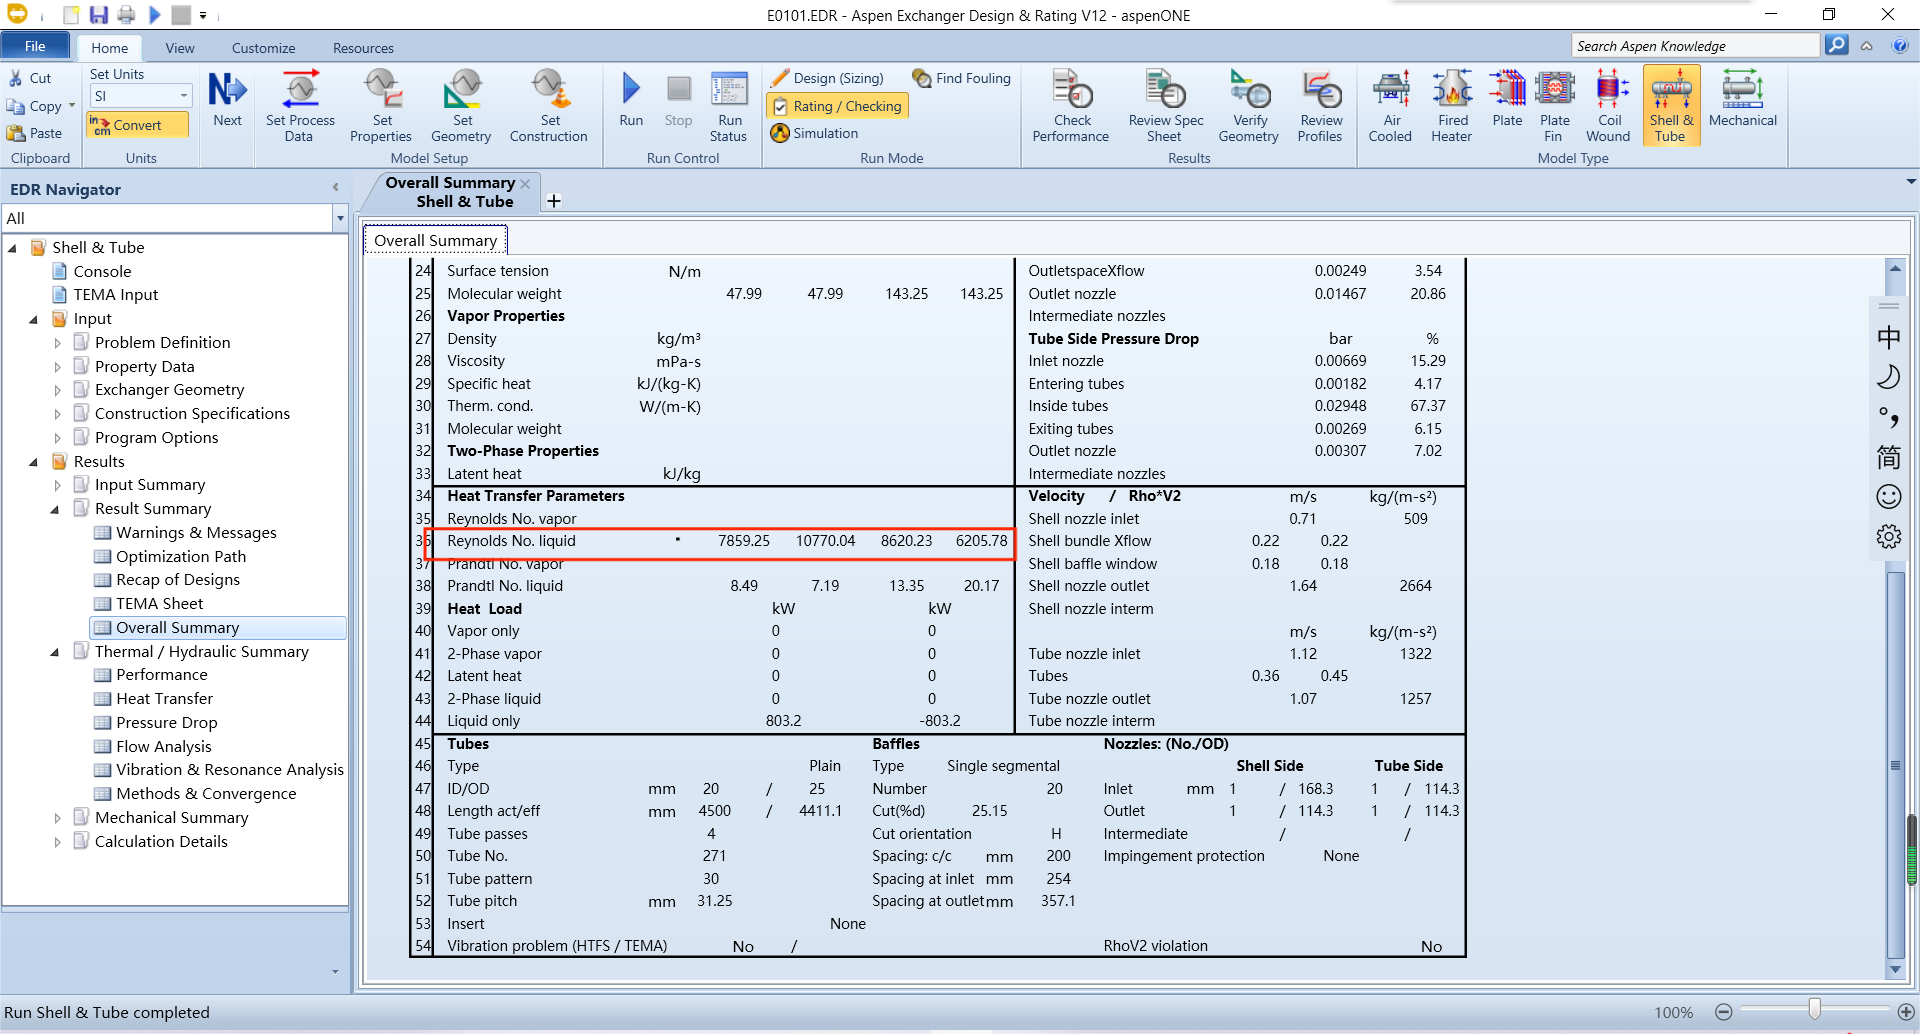Collapse the Shell & Tube tree node
Screen dimensions: 1920x1034
point(12,248)
